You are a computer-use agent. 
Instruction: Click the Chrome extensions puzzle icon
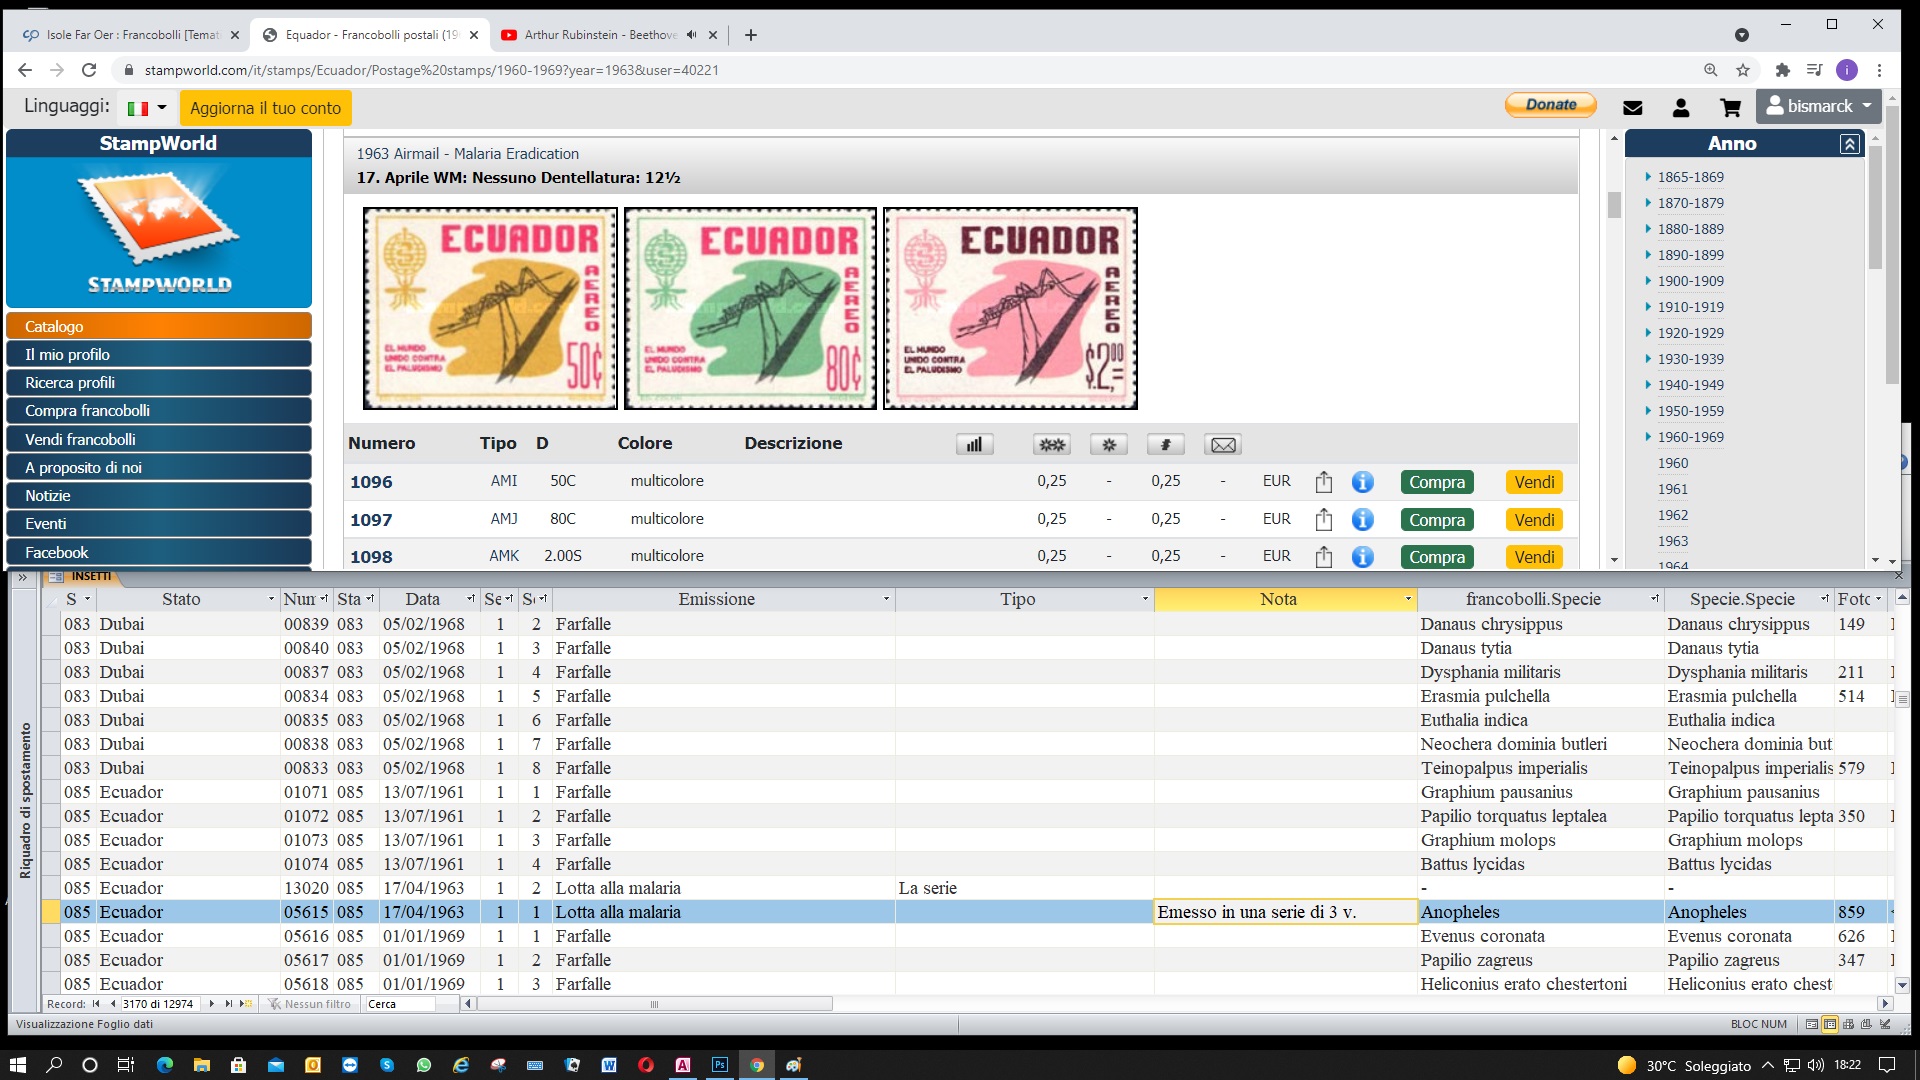1782,70
